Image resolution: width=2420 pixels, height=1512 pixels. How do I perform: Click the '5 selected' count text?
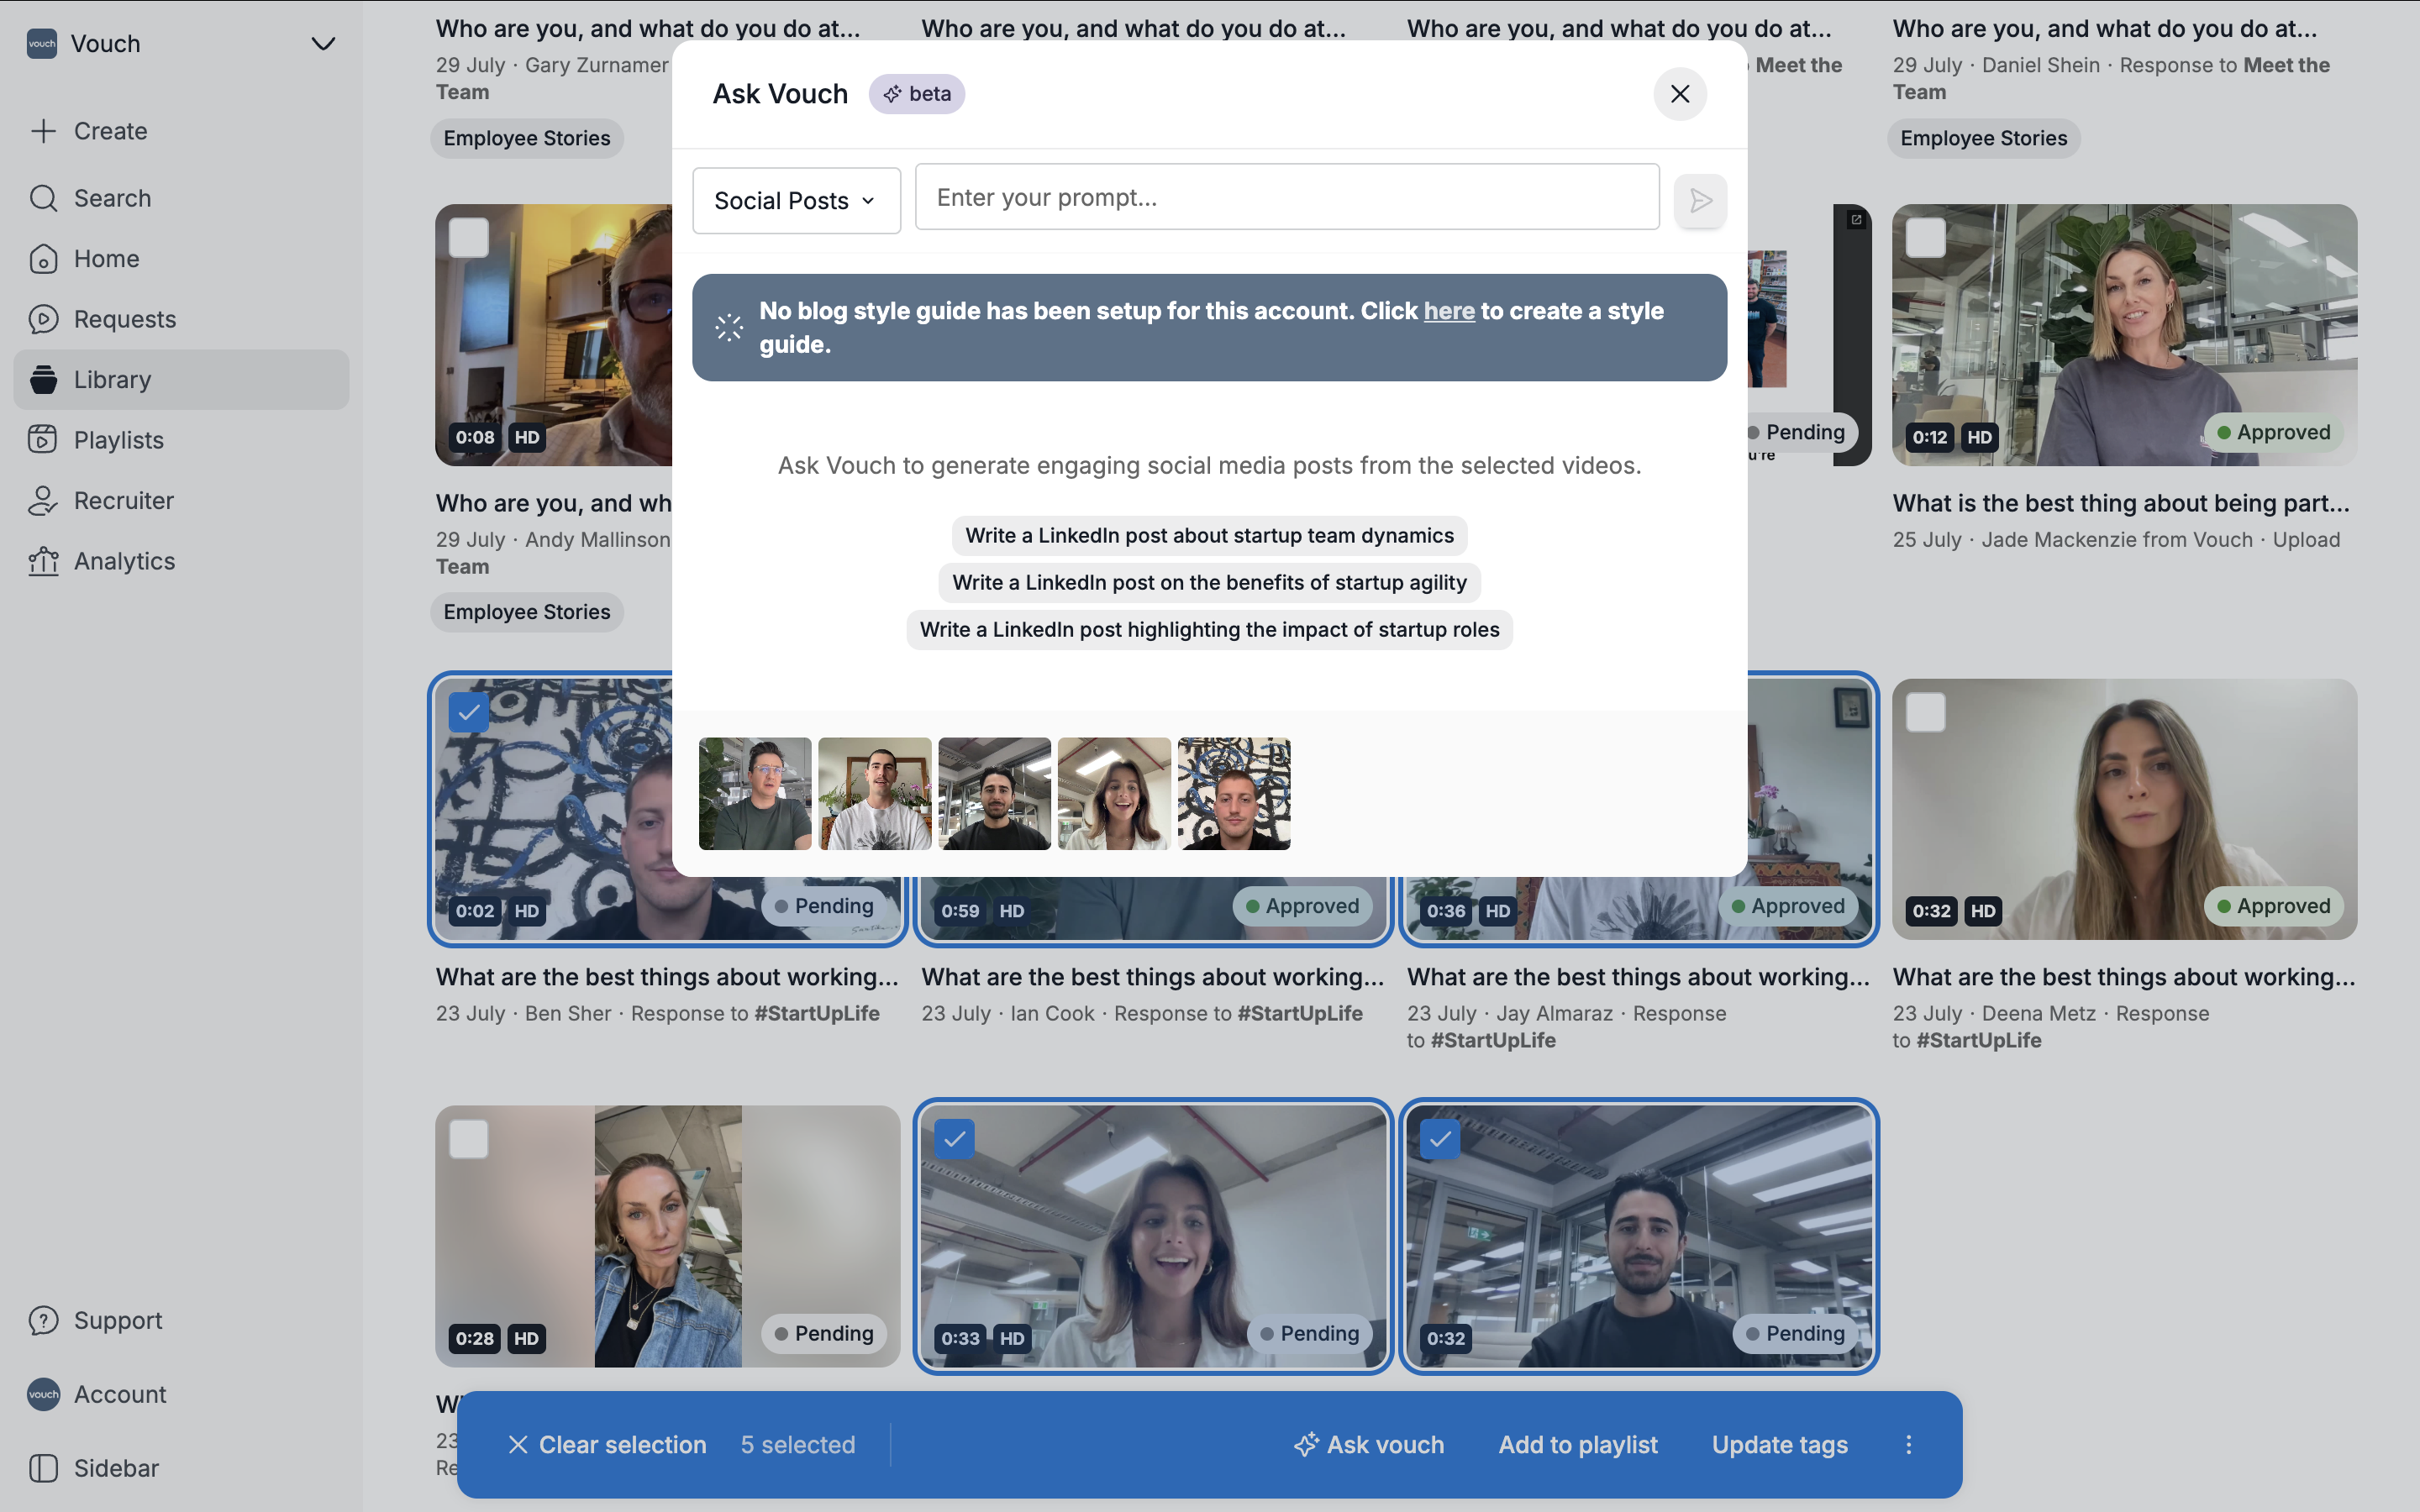click(x=798, y=1445)
